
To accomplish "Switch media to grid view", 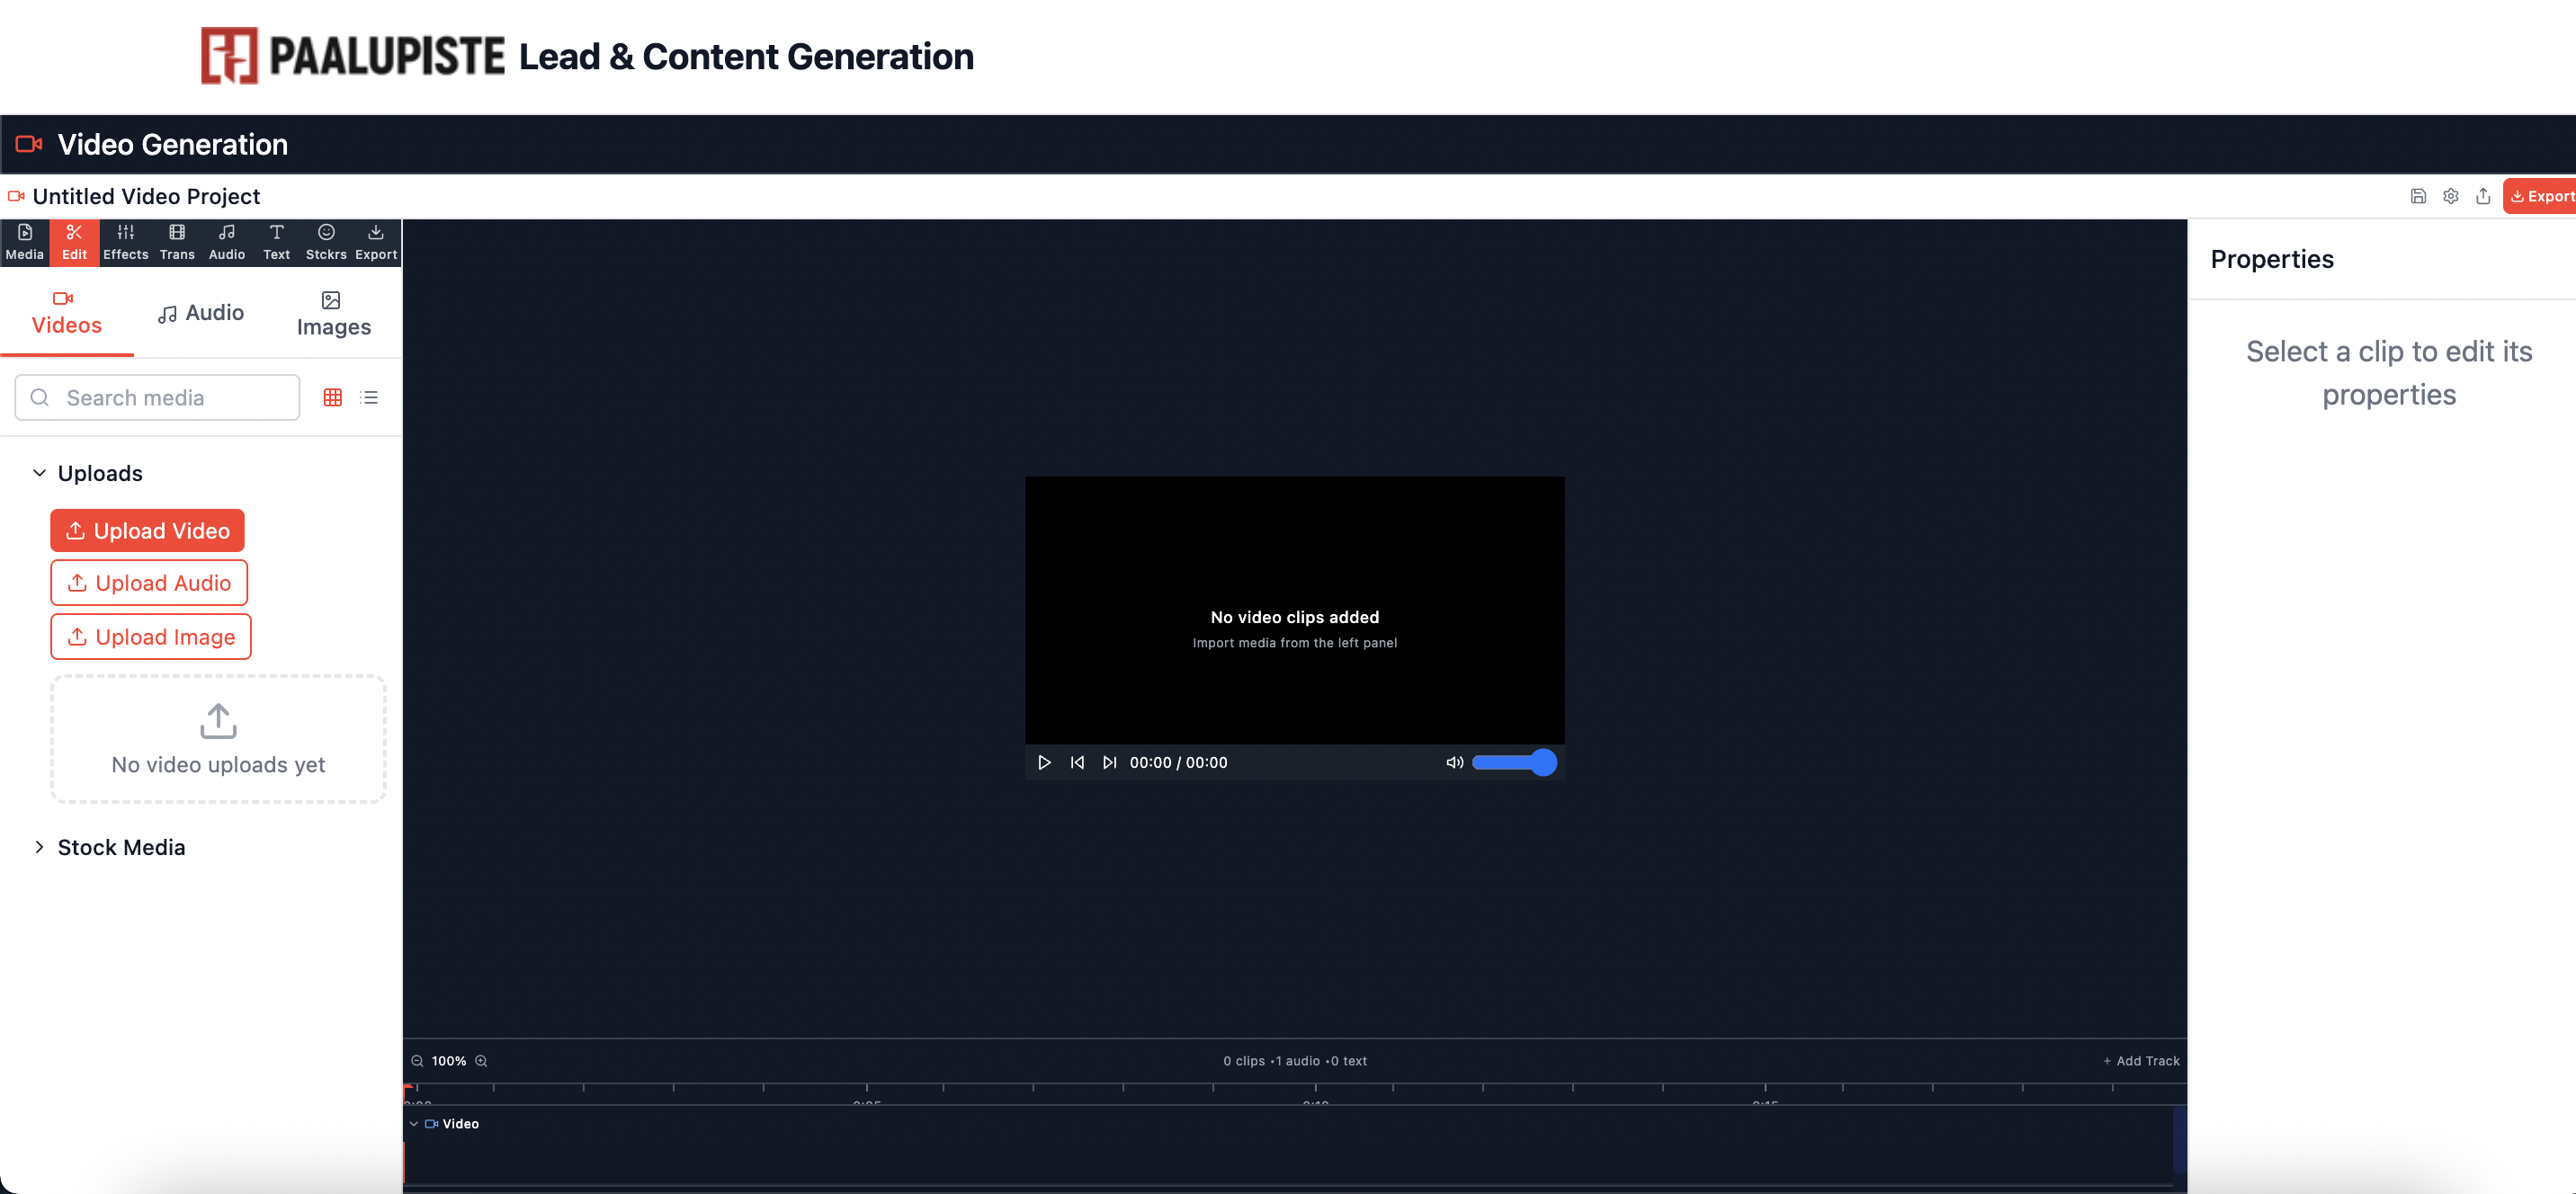I will point(333,398).
